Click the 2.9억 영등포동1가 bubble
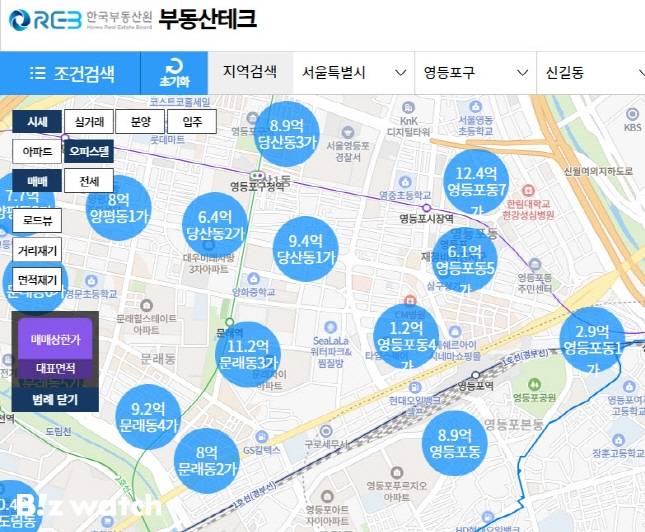Image resolution: width=645 pixels, height=532 pixels. (x=592, y=341)
